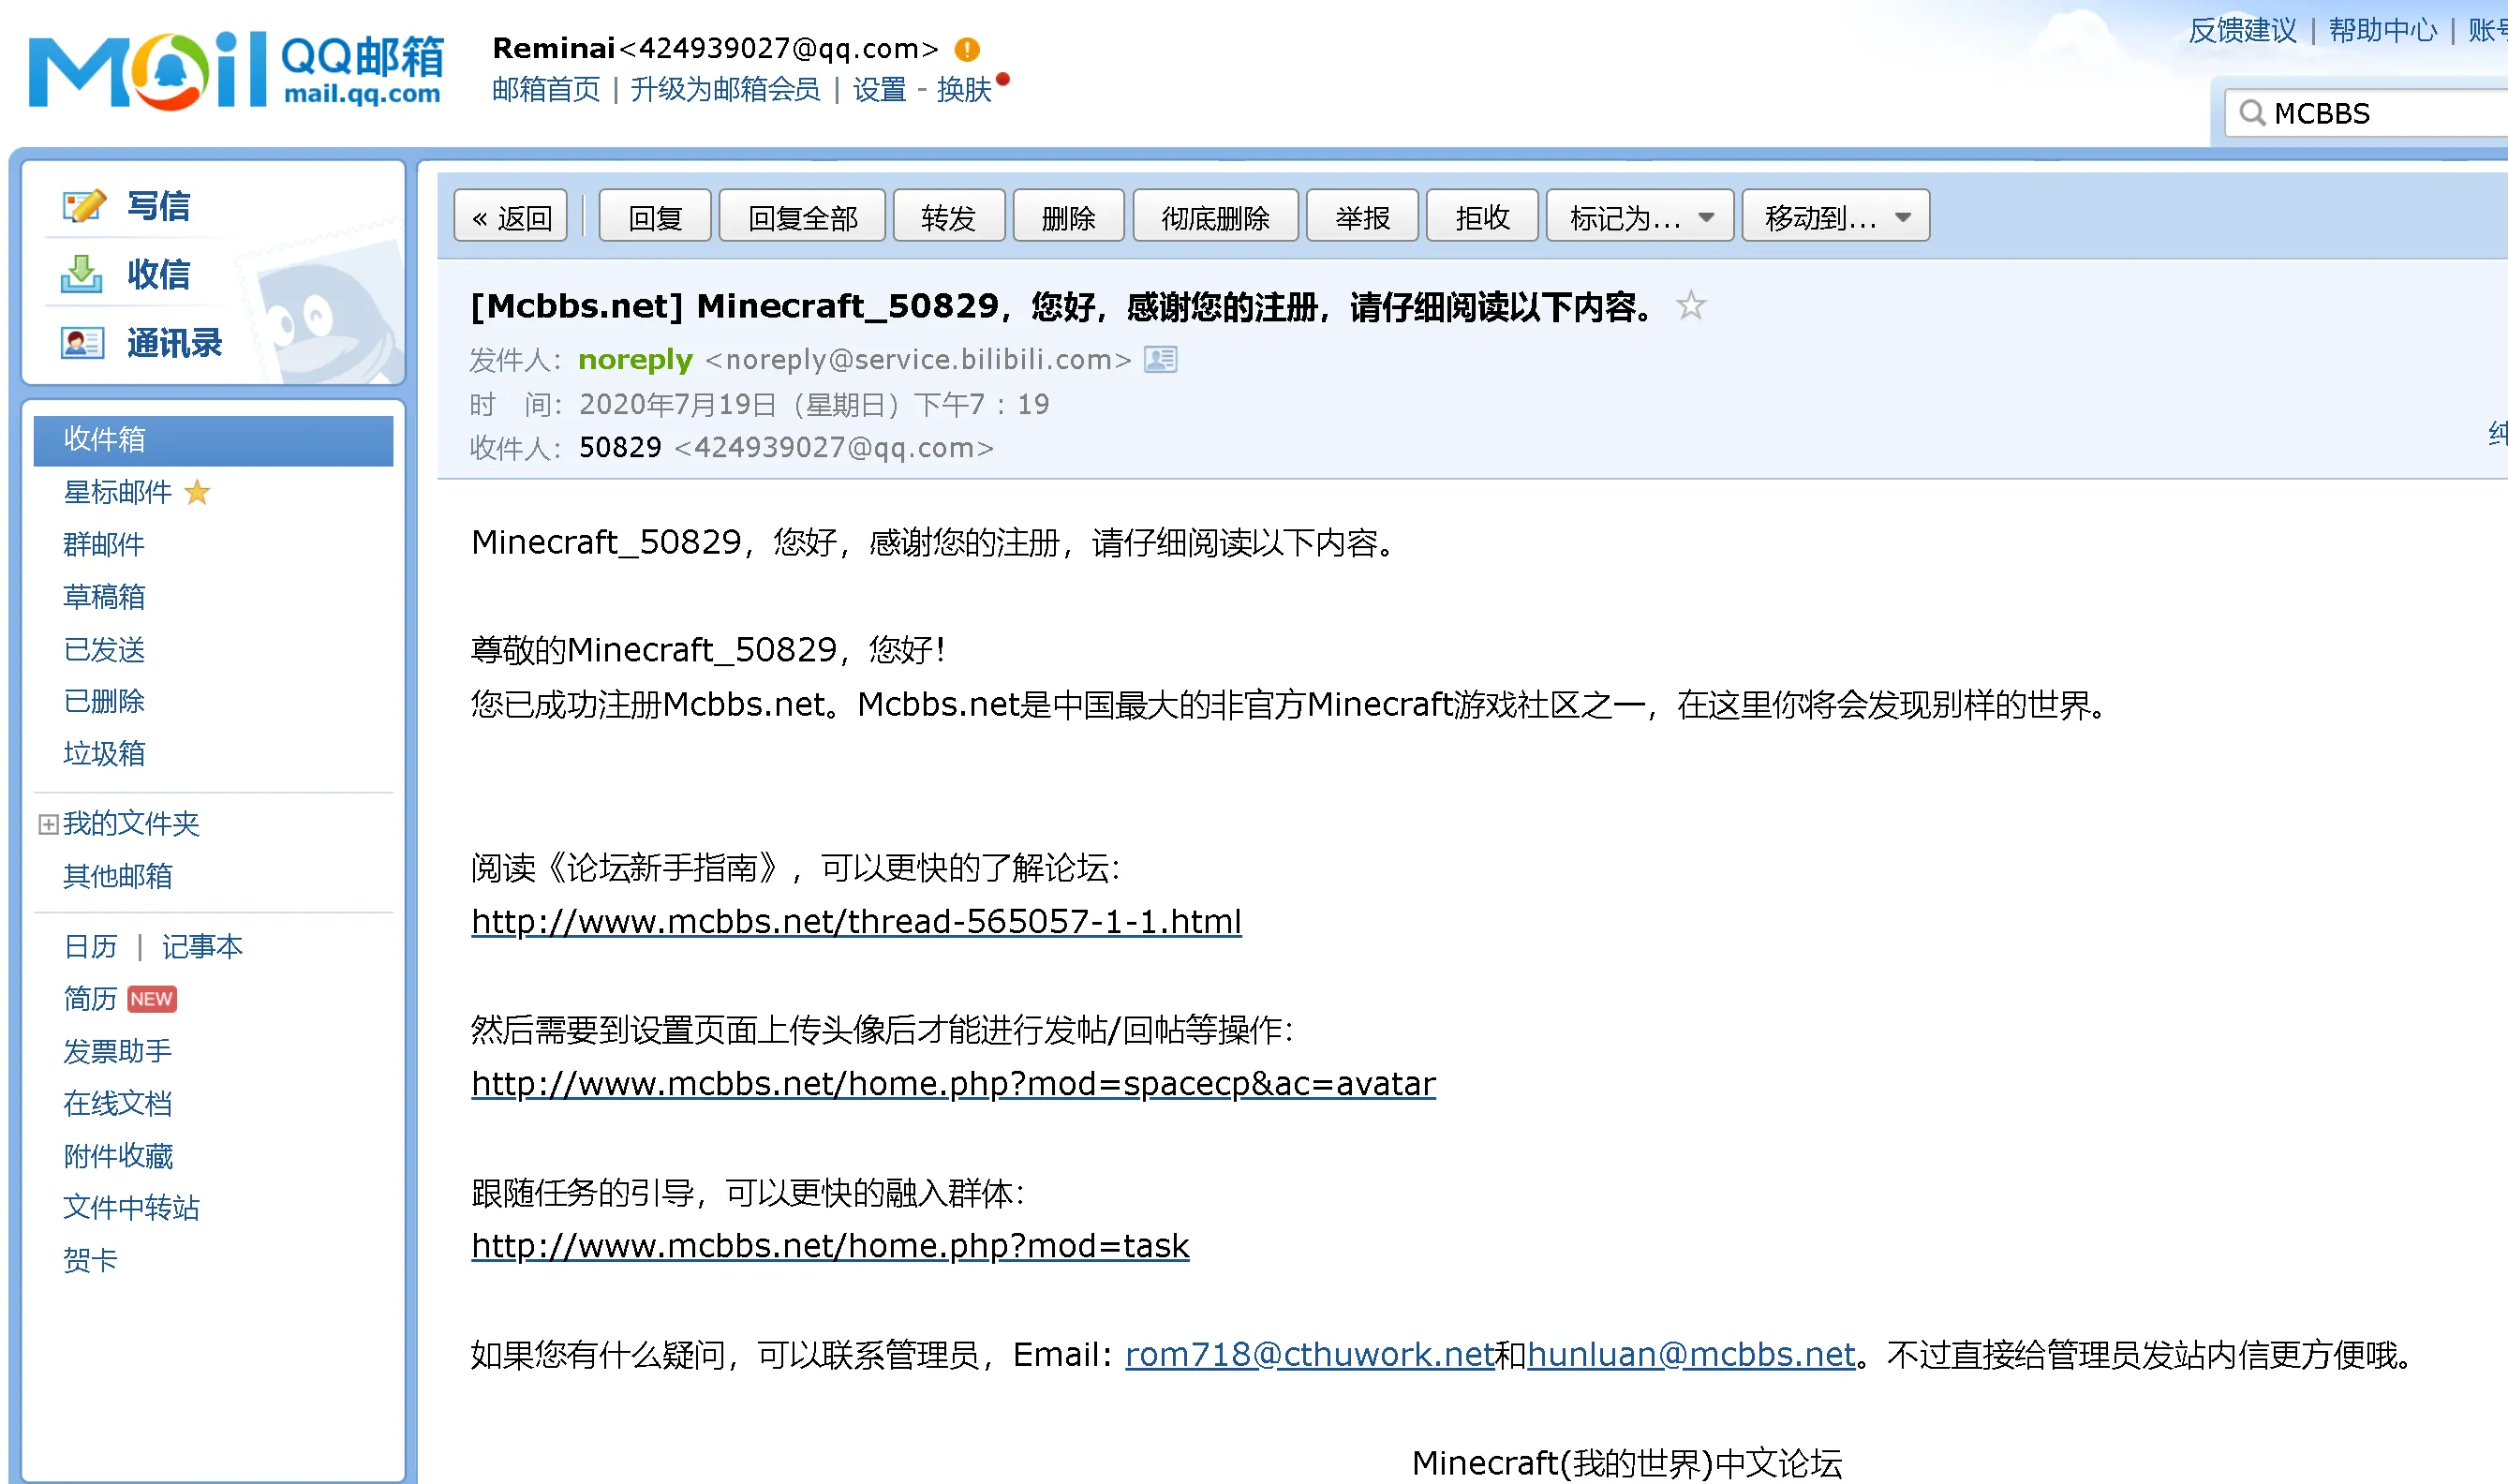Open the 群邮件 folder
Viewport: 2508px width, 1484px height.
[x=104, y=544]
